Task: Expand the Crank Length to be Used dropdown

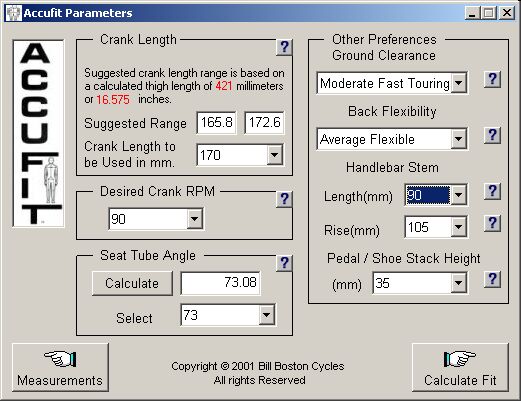Action: pyautogui.click(x=275, y=155)
